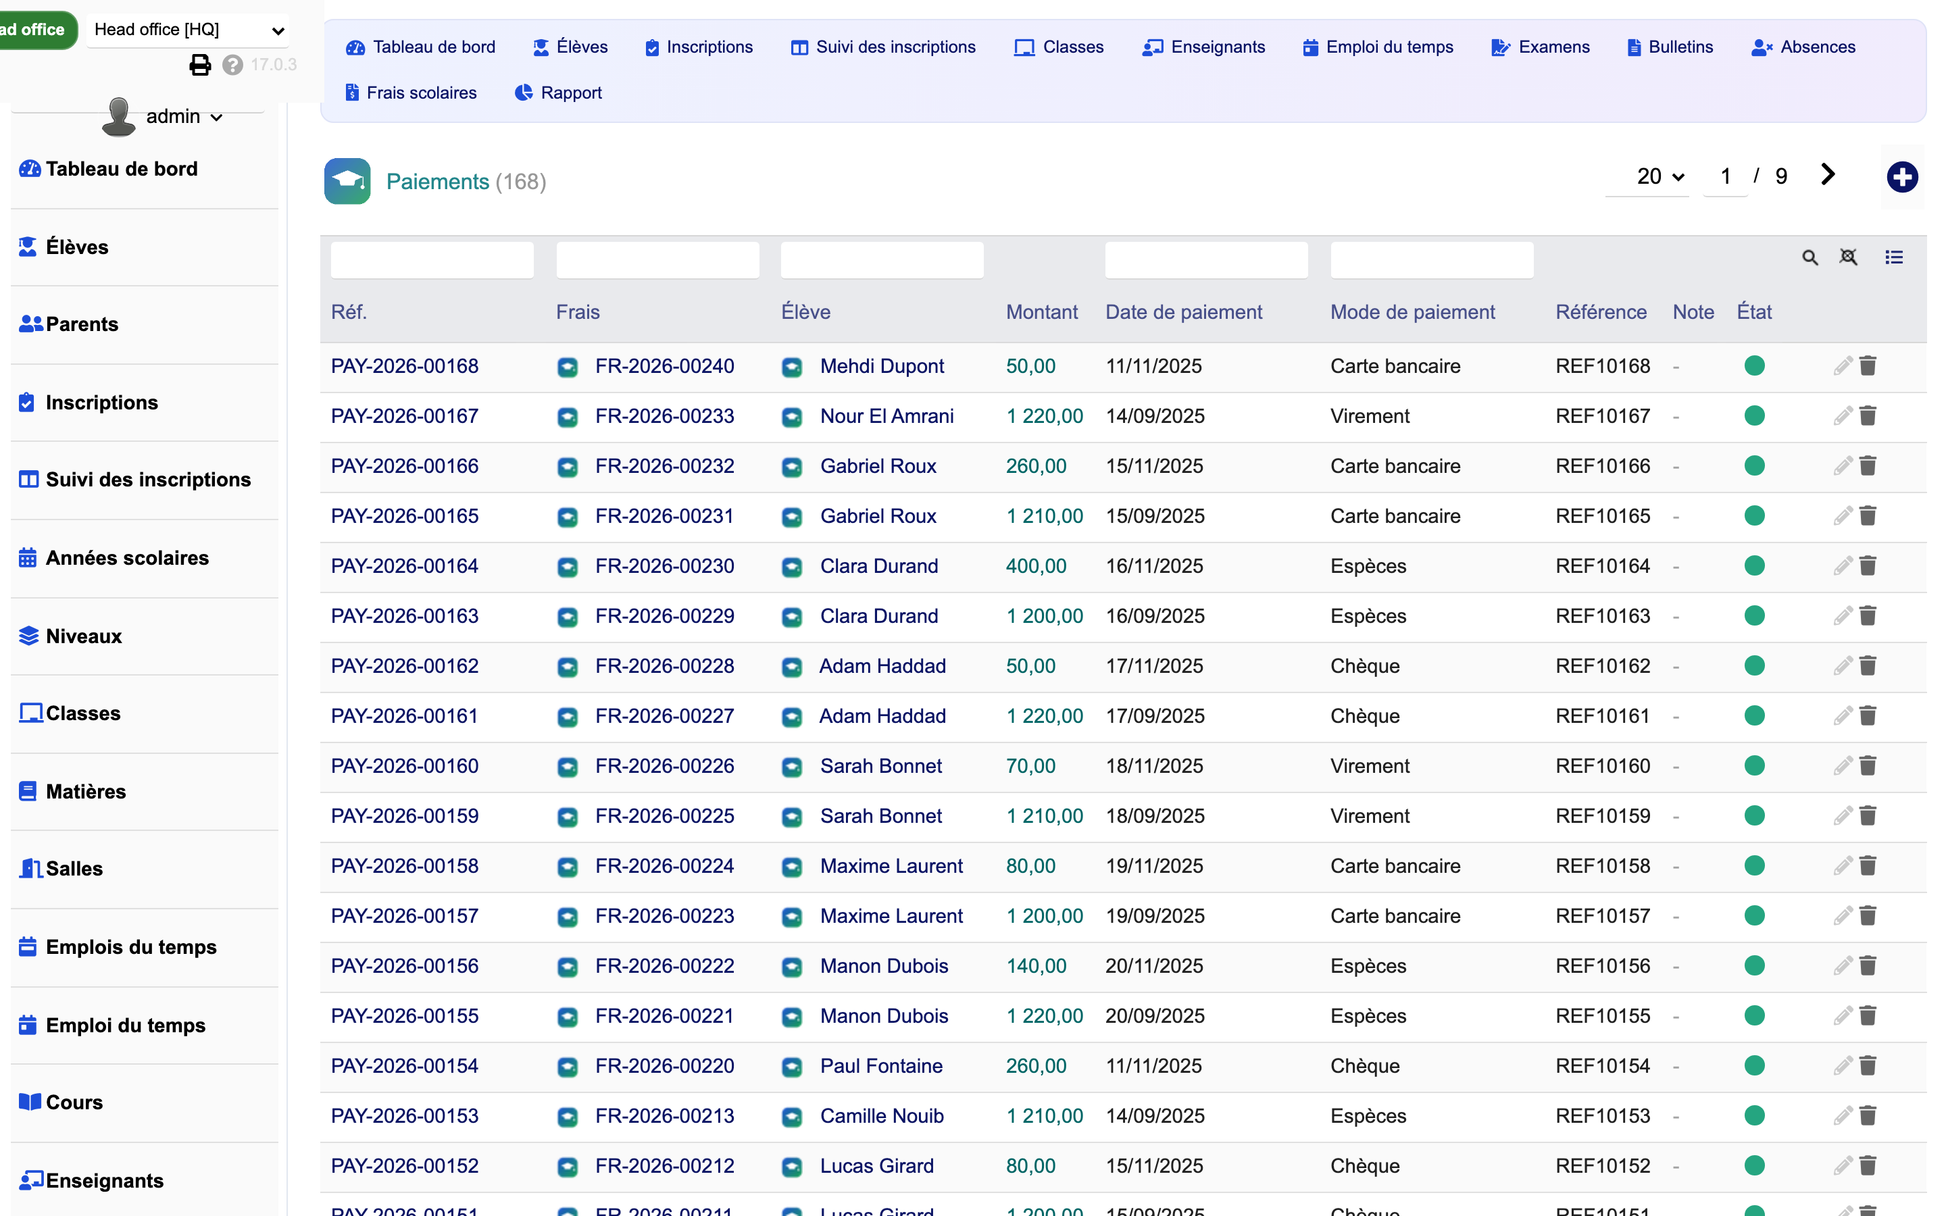Open Élèves in the top menu
This screenshot has width=1946, height=1216.
pos(570,47)
